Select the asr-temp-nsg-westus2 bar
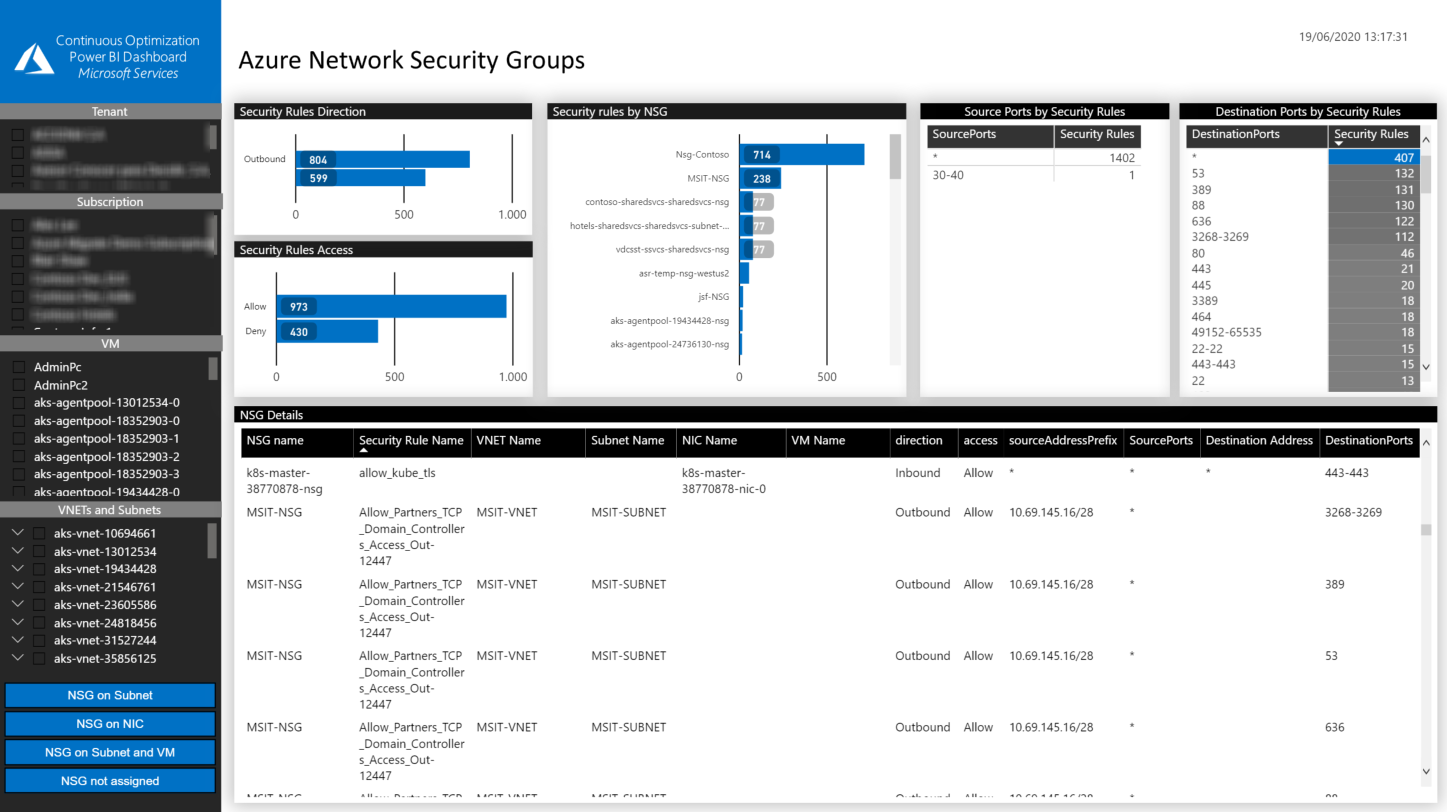Screen dimensions: 1447x812 tap(744, 273)
